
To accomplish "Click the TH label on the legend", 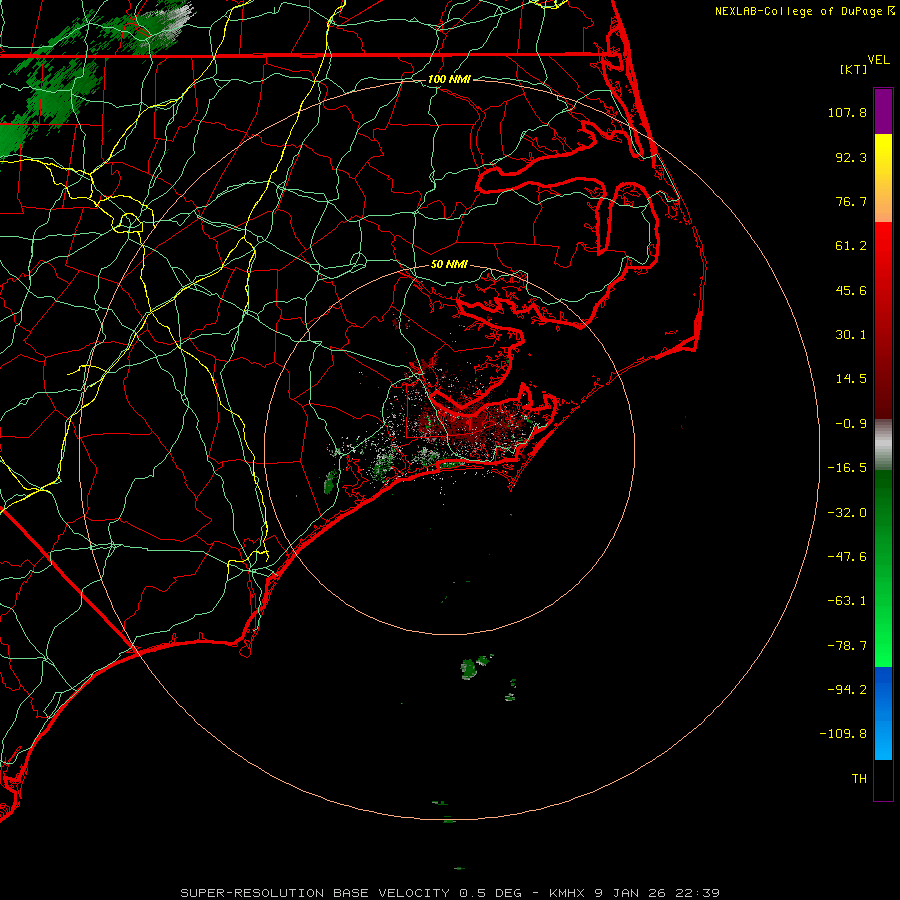I will tap(859, 778).
